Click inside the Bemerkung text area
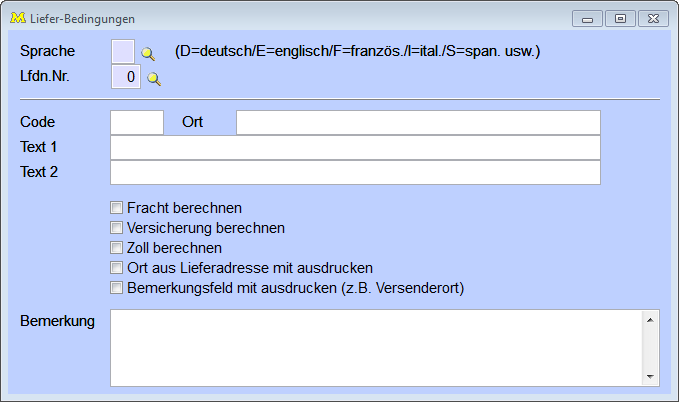This screenshot has height=402, width=679. click(x=376, y=347)
